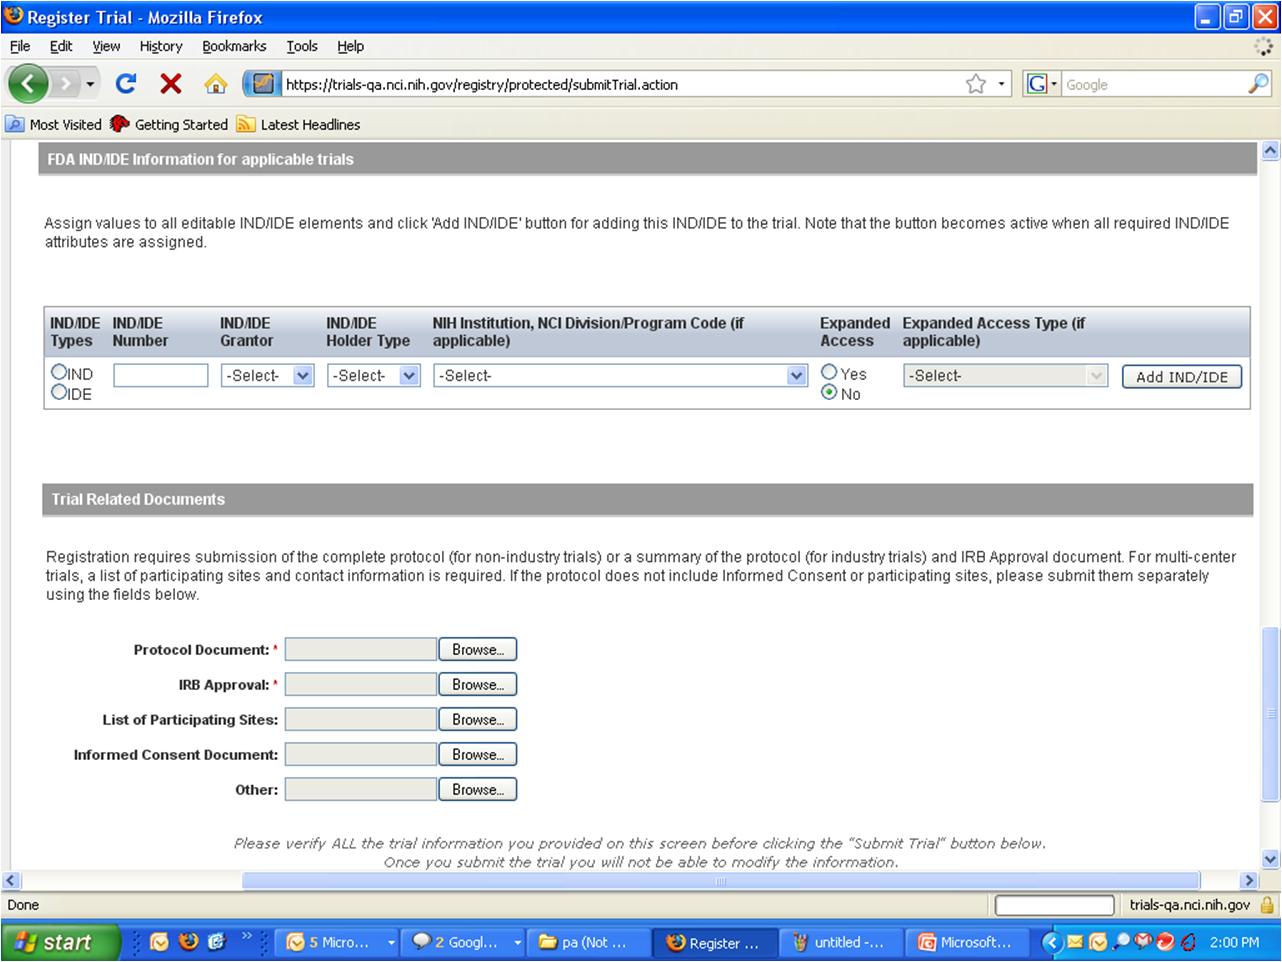Switch to the Microsoft PowerPoint taskbar window

968,942
